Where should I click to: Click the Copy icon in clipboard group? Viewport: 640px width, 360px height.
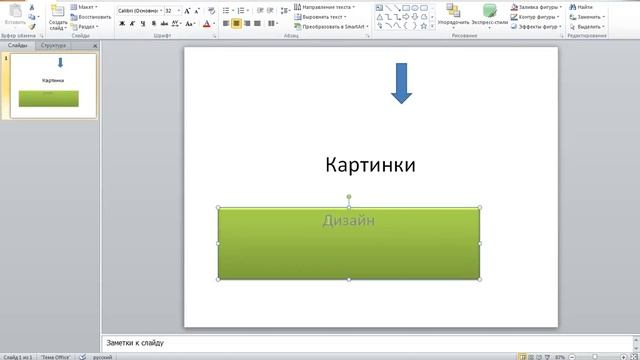[x=32, y=17]
